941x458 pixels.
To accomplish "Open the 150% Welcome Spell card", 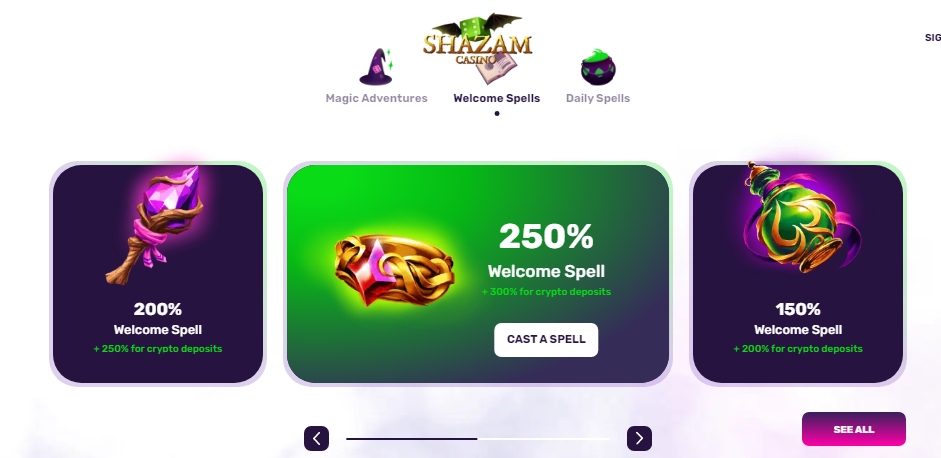I will click(x=798, y=274).
